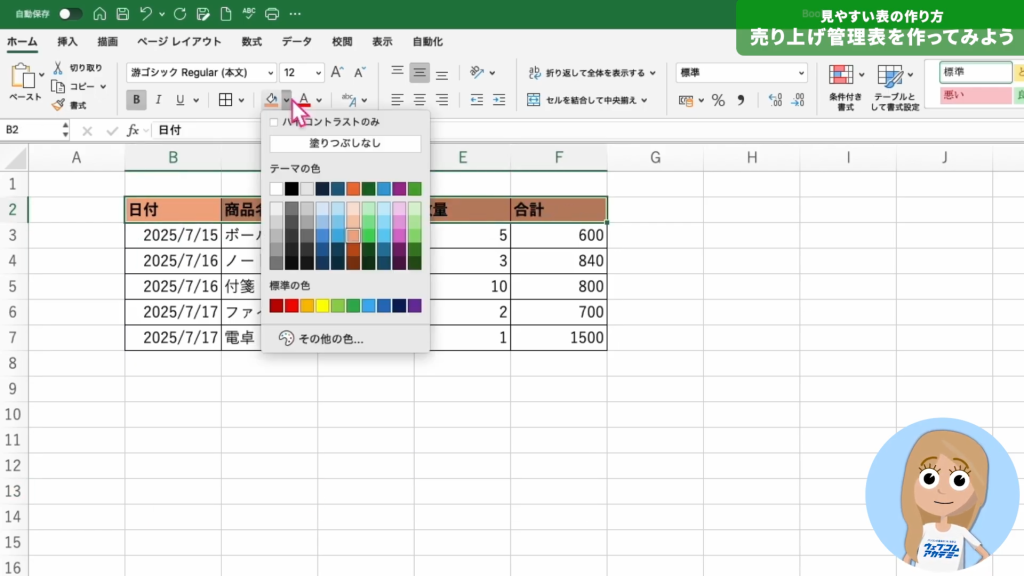Toggle Bold formatting button

tap(136, 100)
